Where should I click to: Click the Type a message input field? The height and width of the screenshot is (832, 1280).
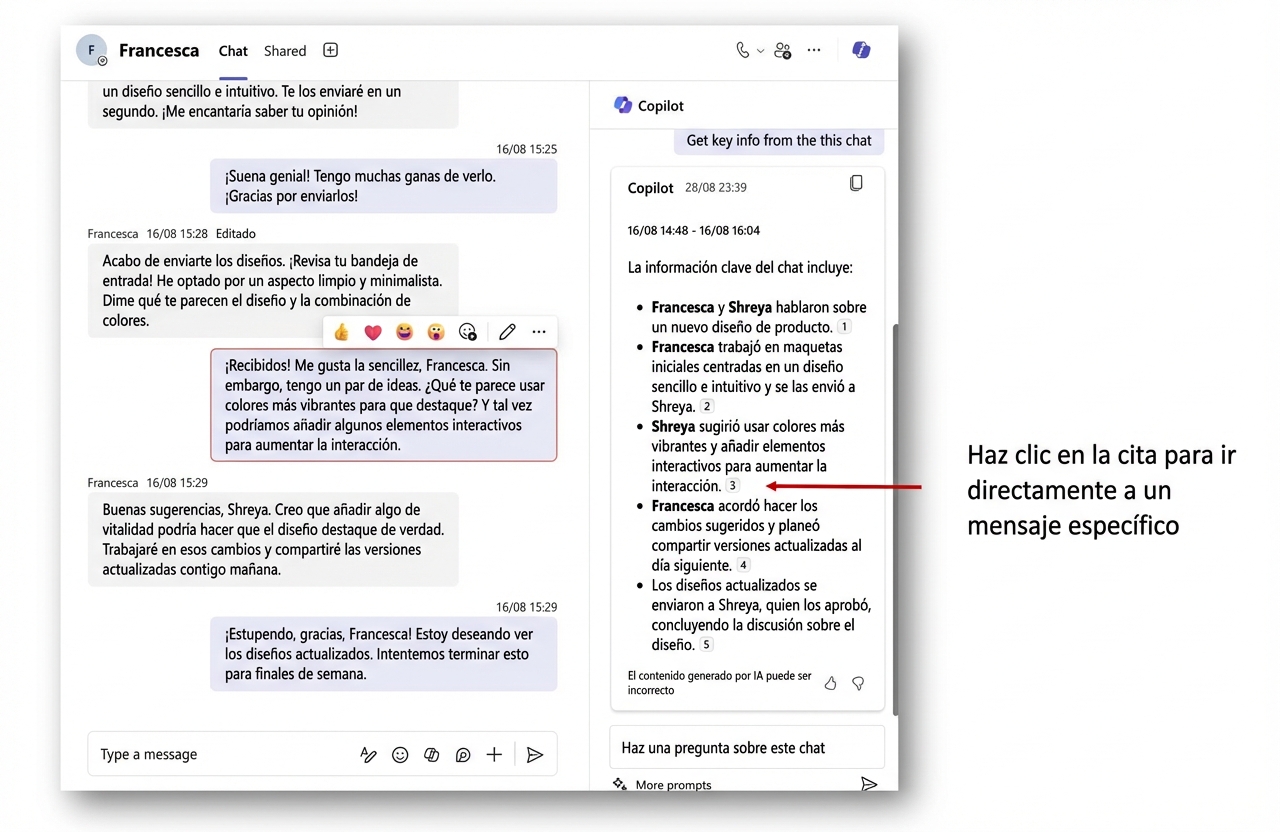(200, 754)
